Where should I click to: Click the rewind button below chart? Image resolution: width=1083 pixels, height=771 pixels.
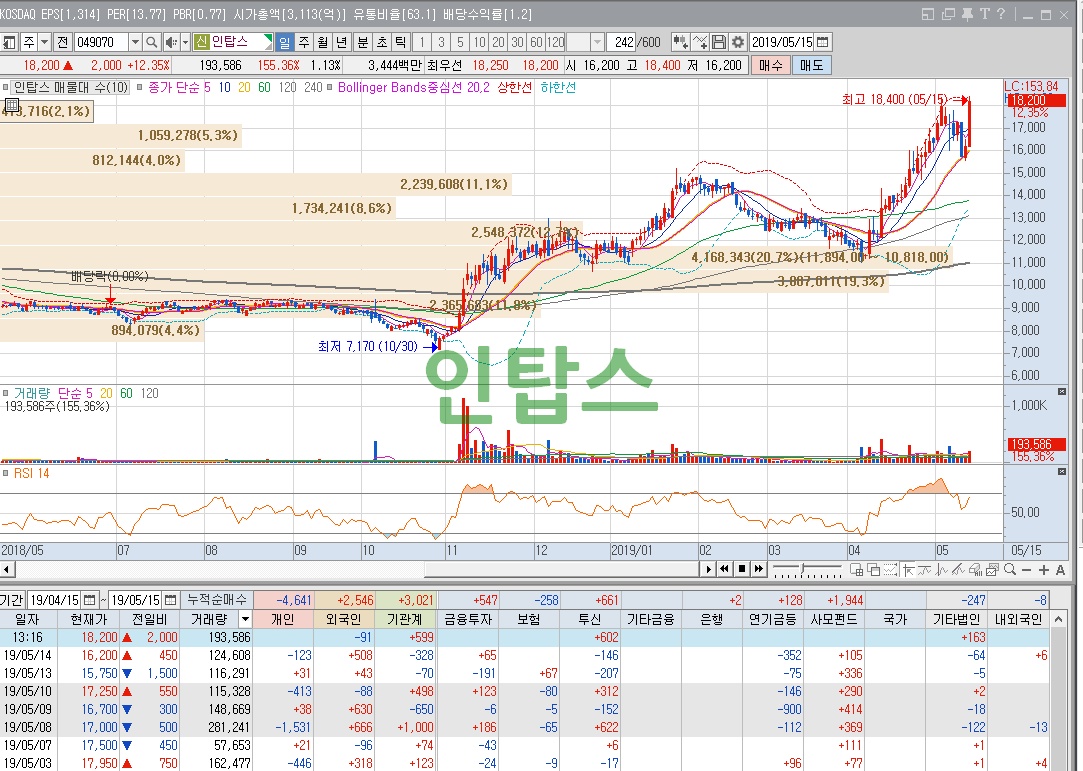click(x=725, y=569)
